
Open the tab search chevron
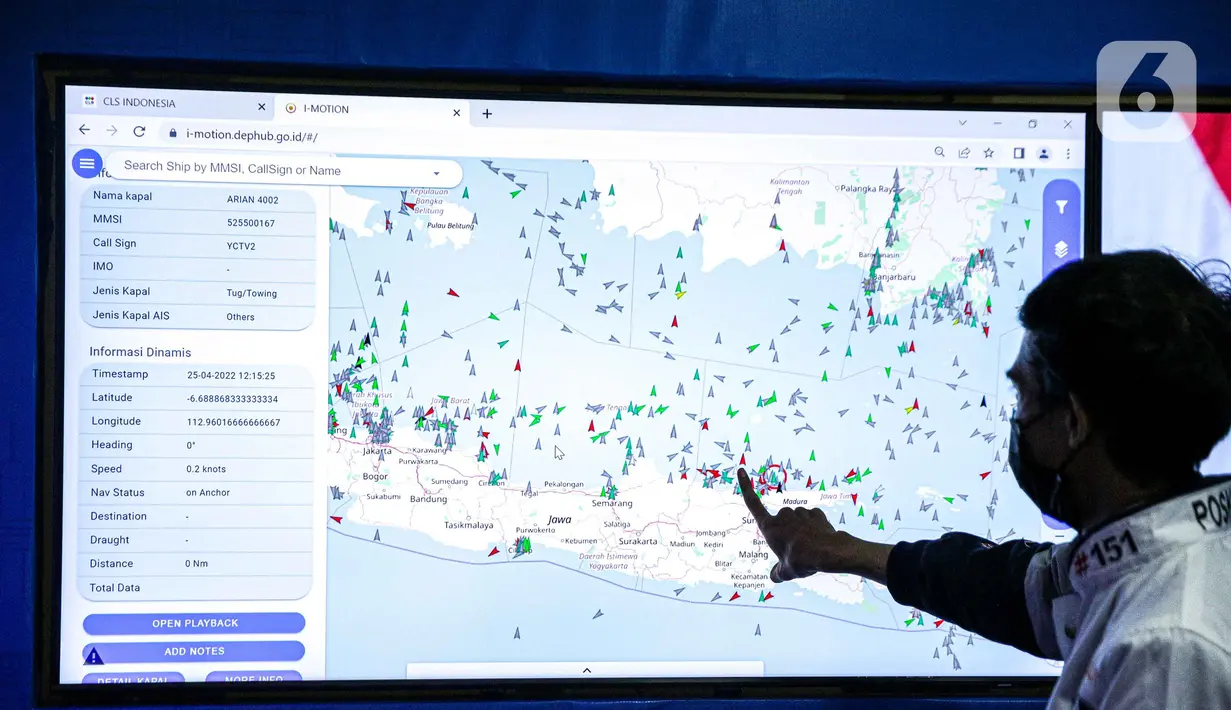tap(963, 123)
